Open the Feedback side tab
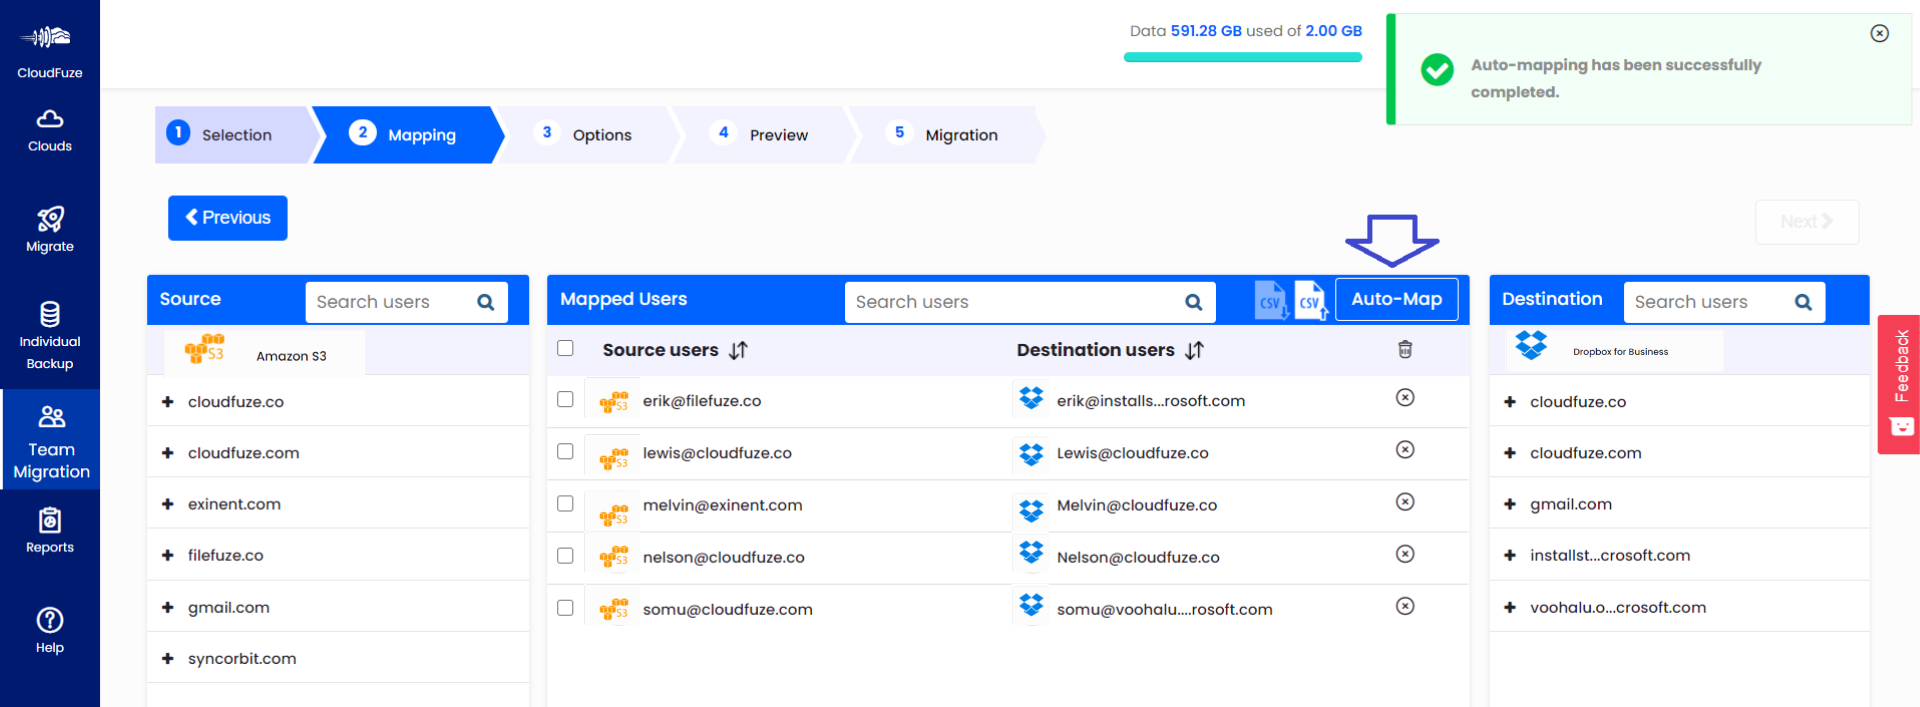This screenshot has height=707, width=1920. 1899,385
